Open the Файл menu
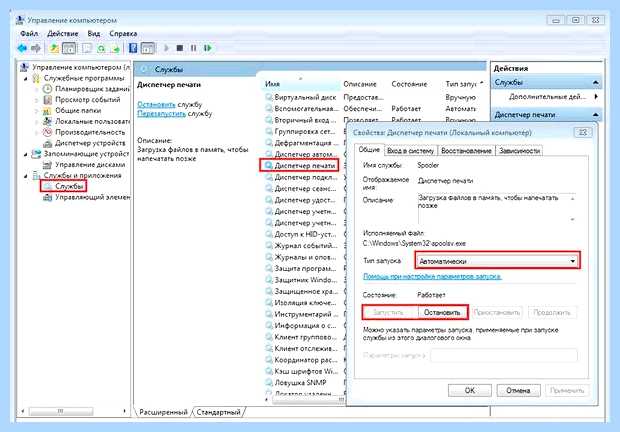620x432 pixels. (x=29, y=34)
